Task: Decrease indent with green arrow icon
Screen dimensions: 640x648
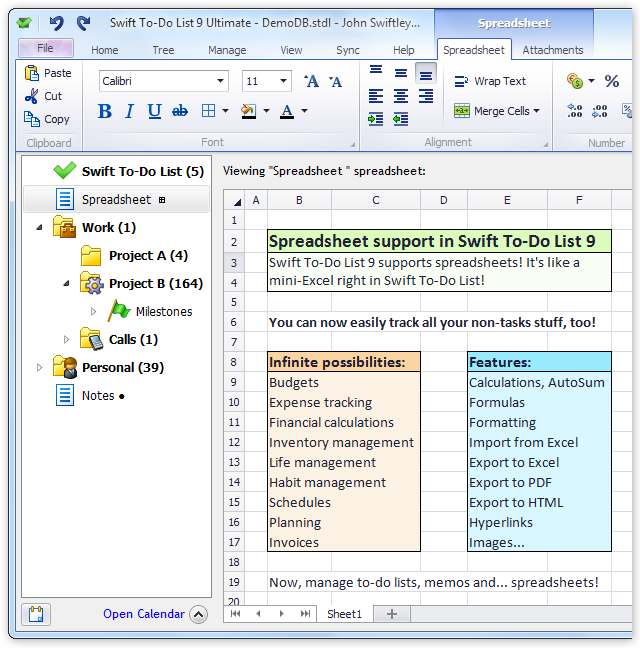Action: pyautogui.click(x=400, y=119)
